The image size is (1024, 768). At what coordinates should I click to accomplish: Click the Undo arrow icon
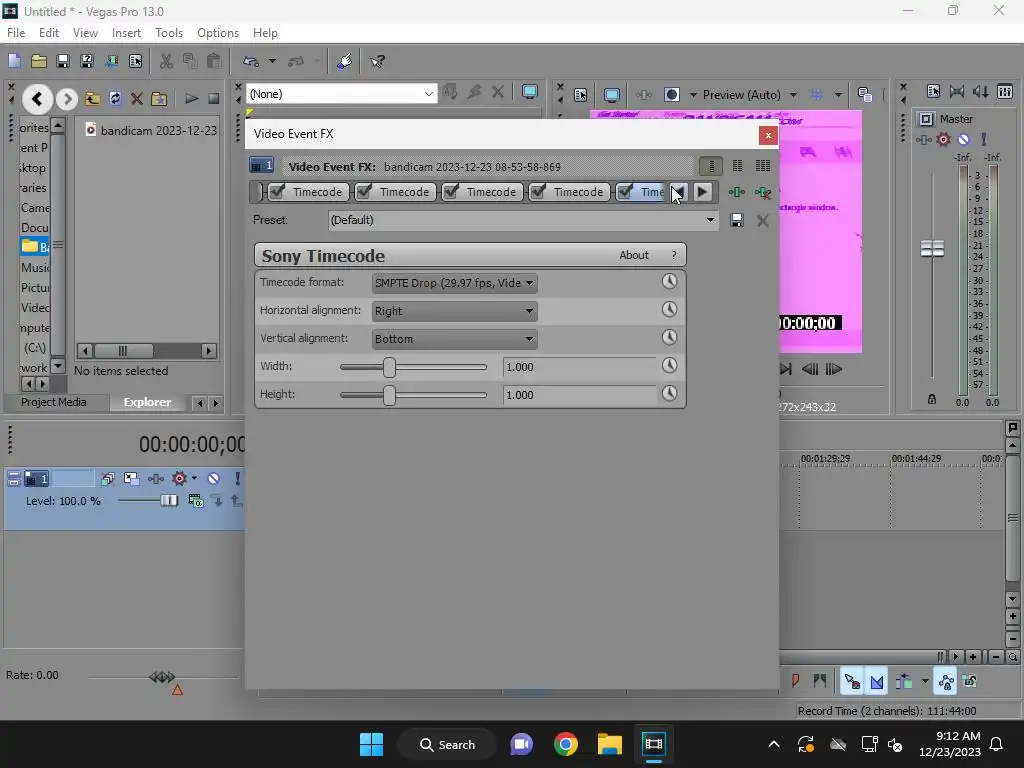251,61
